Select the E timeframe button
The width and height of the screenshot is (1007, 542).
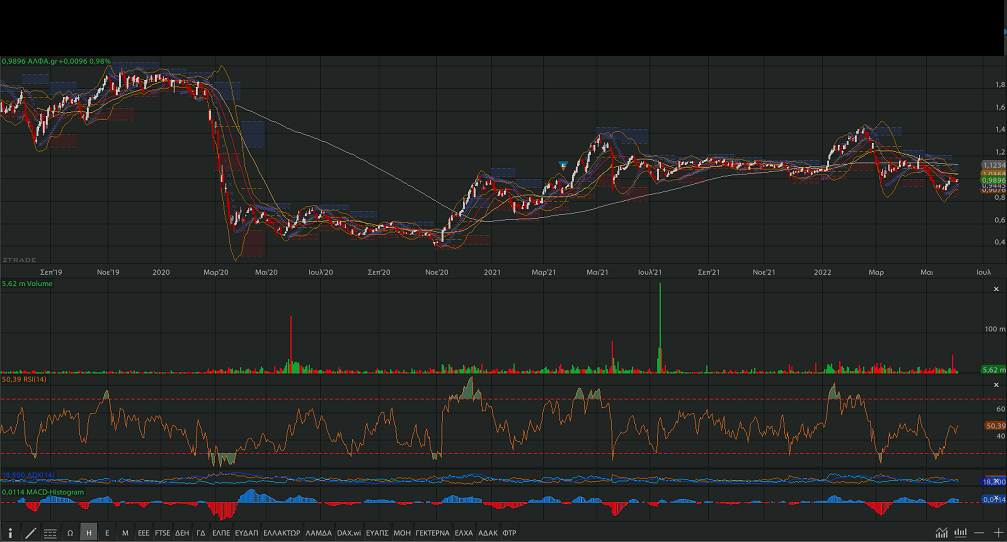click(107, 533)
